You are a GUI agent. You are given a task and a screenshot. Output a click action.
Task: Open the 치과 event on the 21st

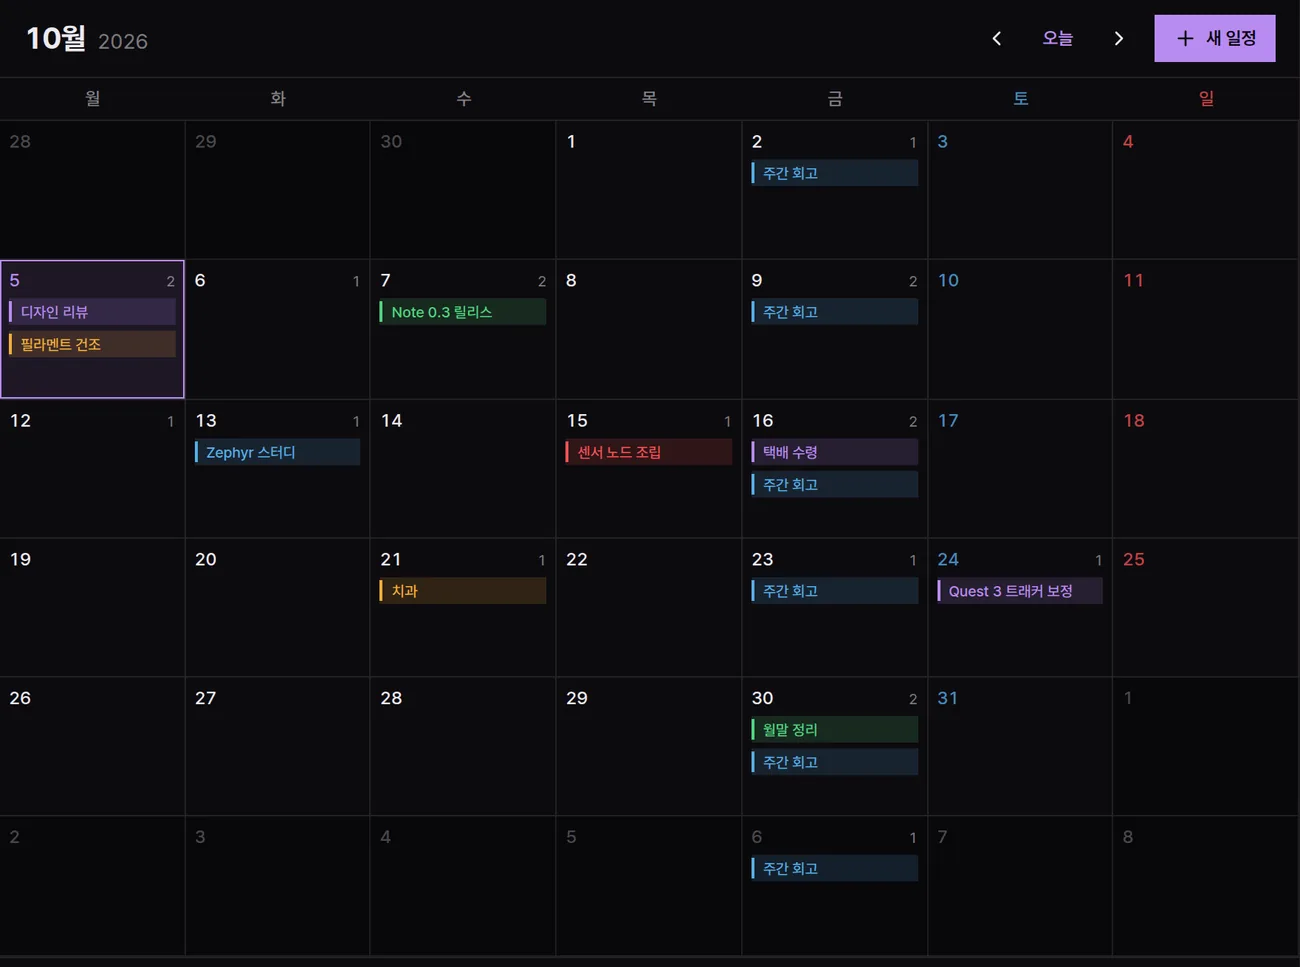pyautogui.click(x=463, y=591)
